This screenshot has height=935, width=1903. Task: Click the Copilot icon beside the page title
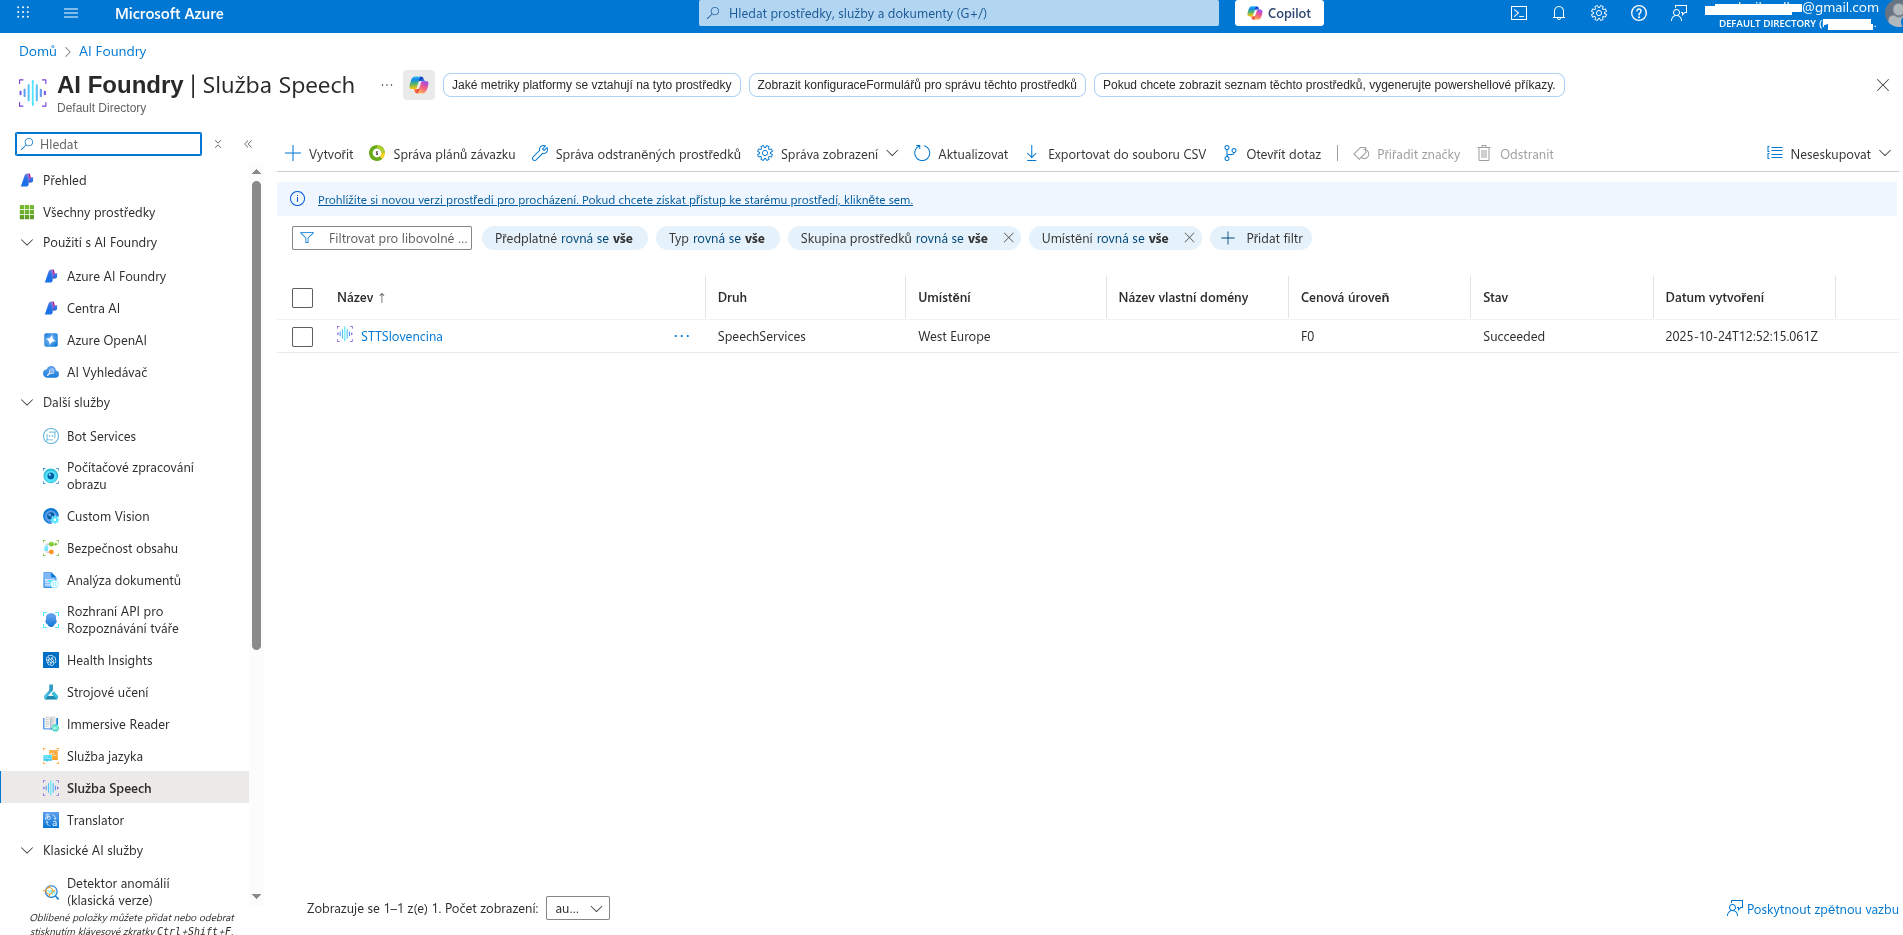(x=418, y=85)
